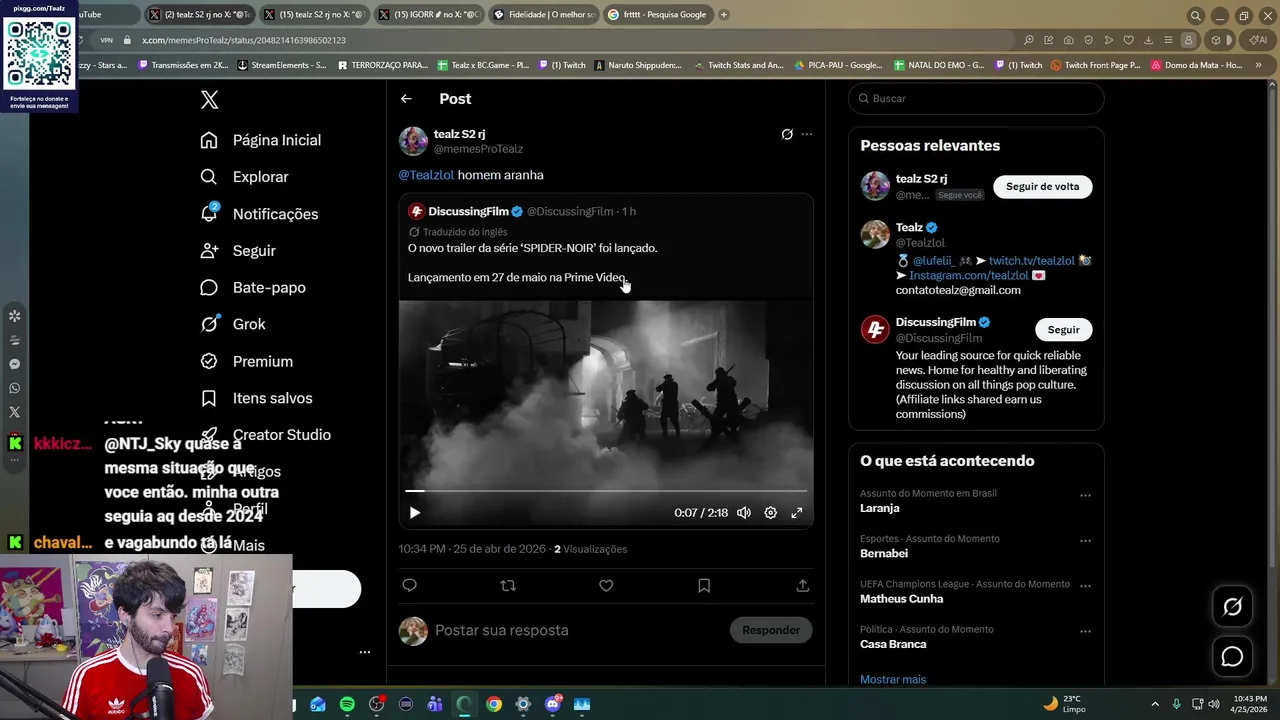Open the DiscussingFilm quoted post author name

pyautogui.click(x=468, y=211)
